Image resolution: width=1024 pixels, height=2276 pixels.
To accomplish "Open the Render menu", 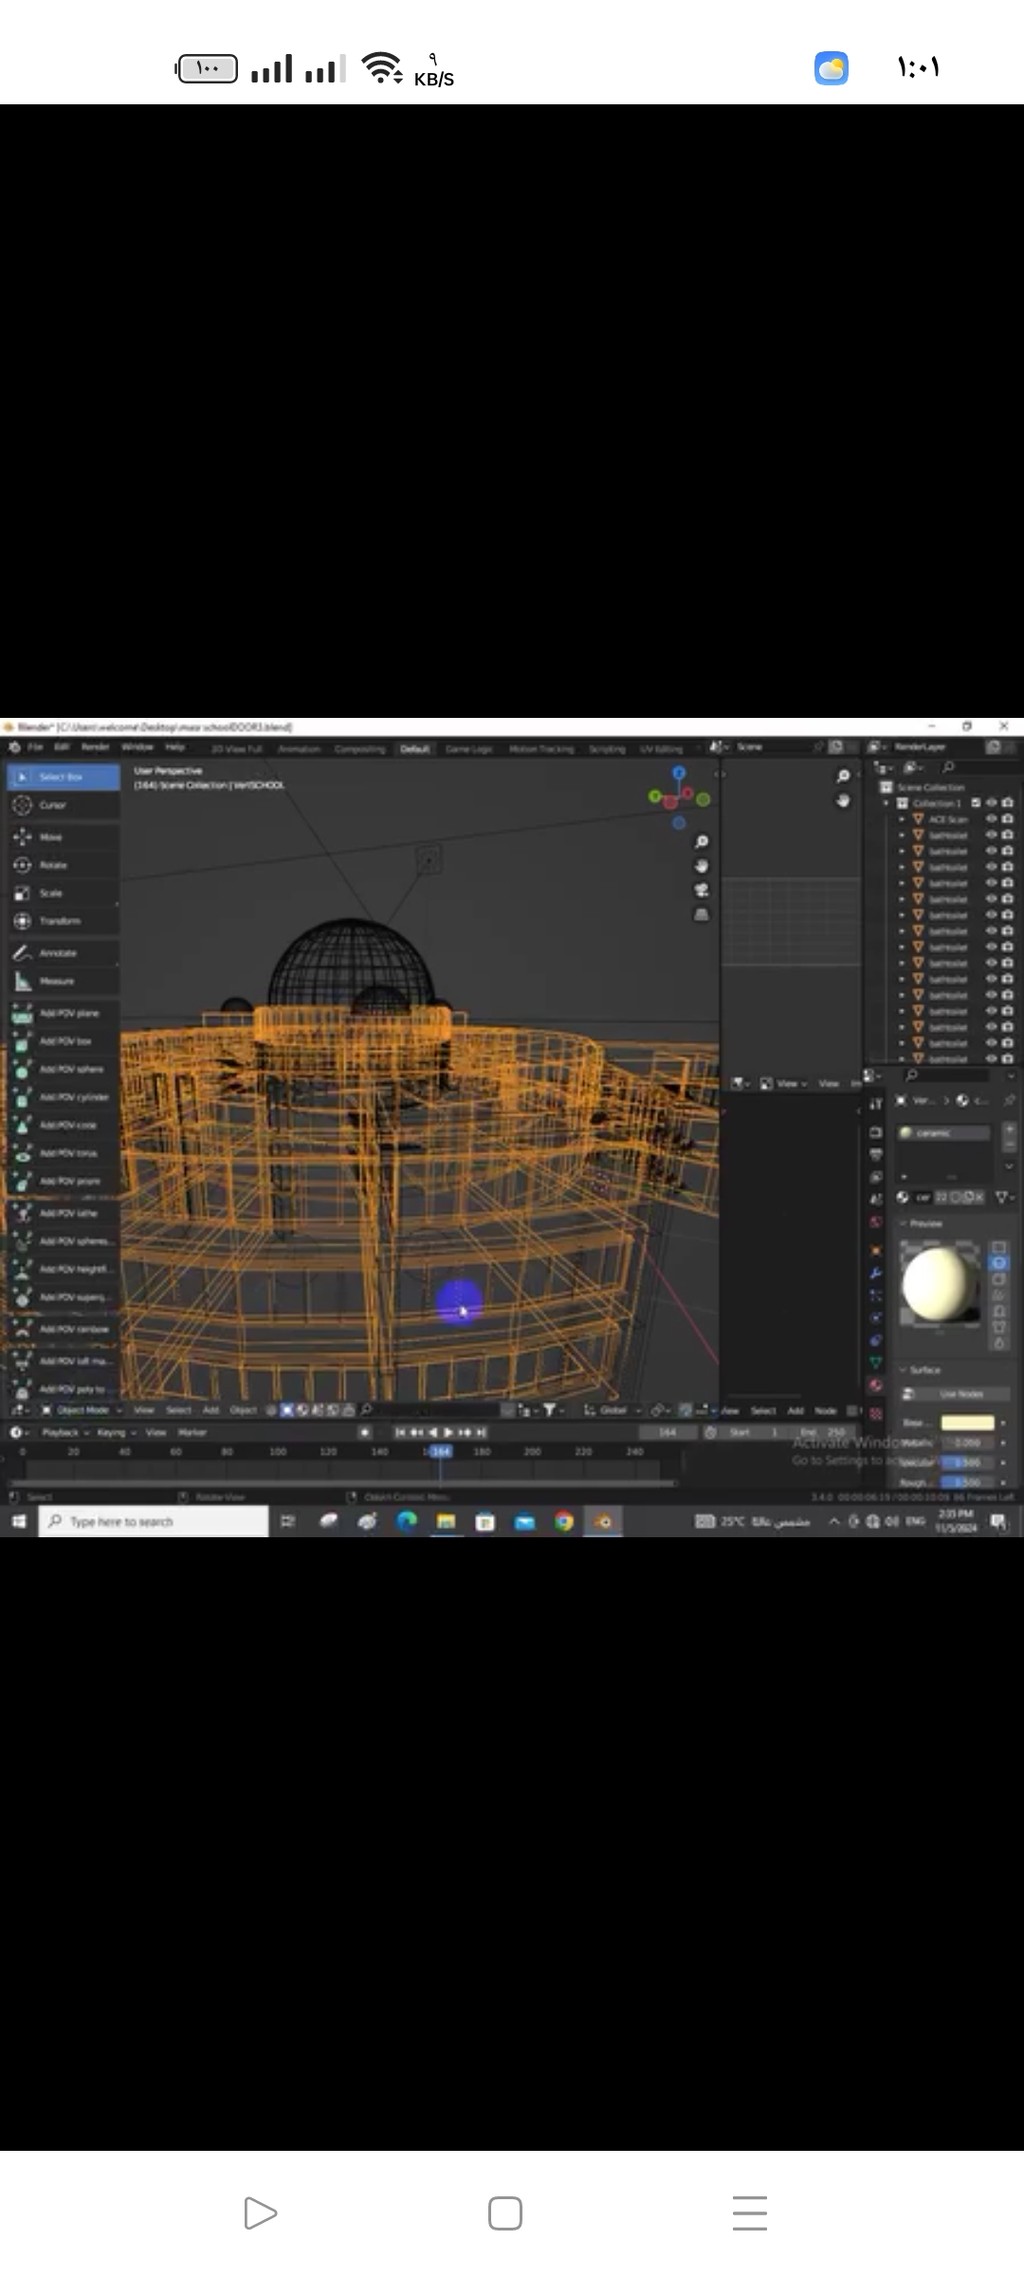I will (x=95, y=747).
